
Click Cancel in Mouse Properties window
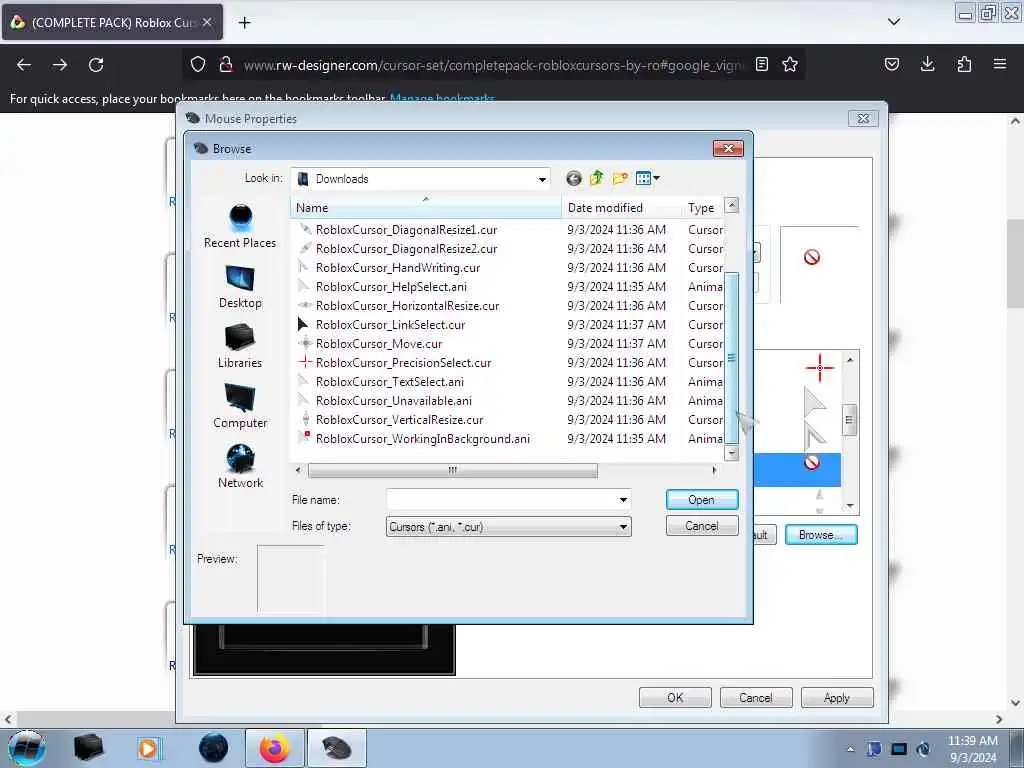click(756, 697)
